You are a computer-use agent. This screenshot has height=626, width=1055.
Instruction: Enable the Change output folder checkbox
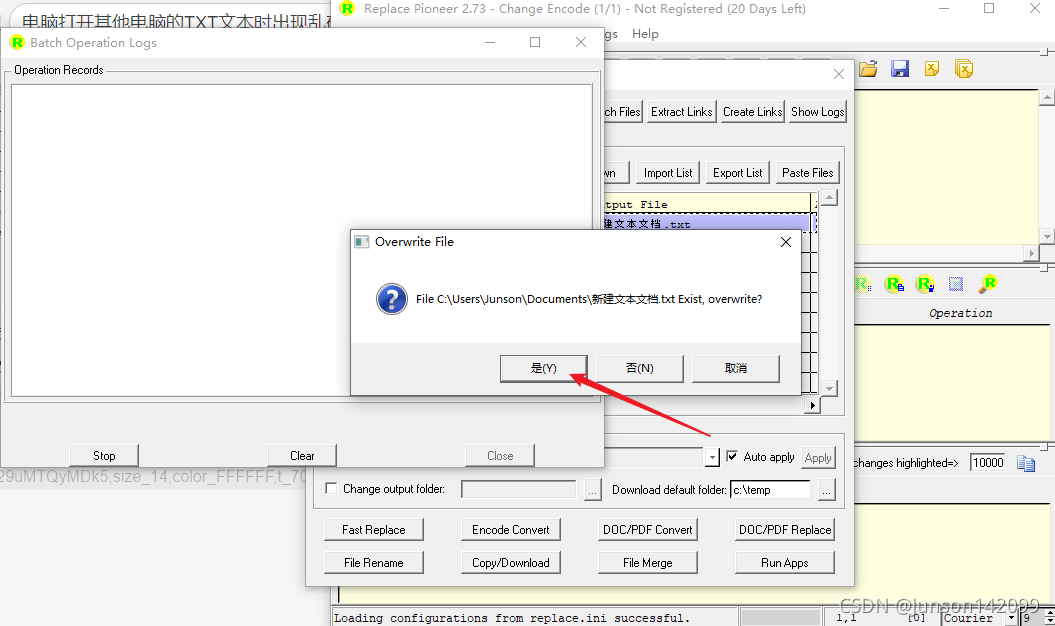coord(331,489)
